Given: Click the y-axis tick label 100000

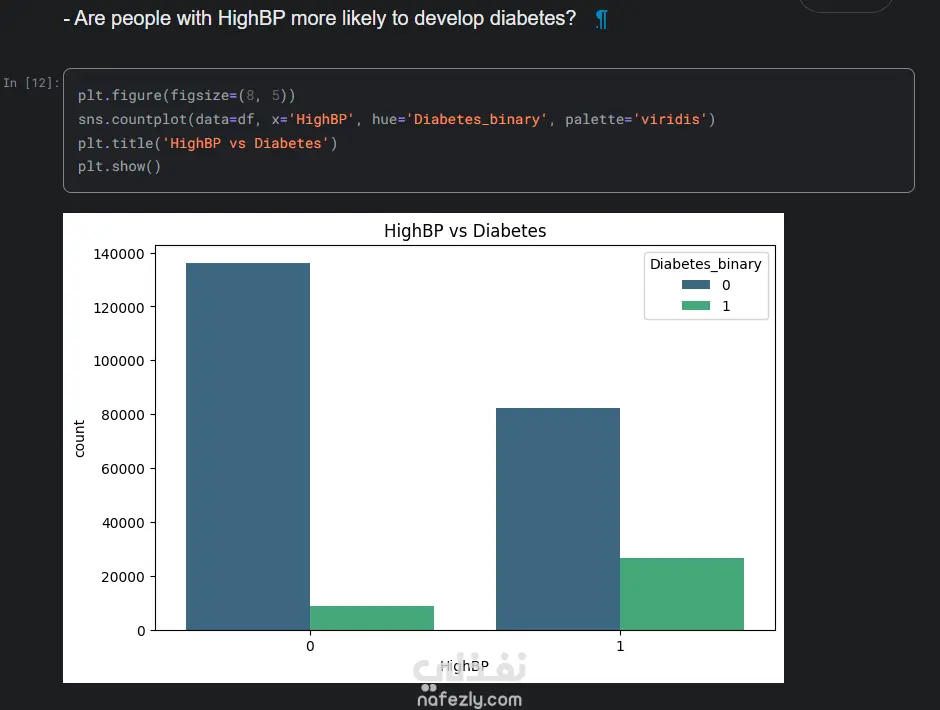Looking at the screenshot, I should [x=119, y=361].
